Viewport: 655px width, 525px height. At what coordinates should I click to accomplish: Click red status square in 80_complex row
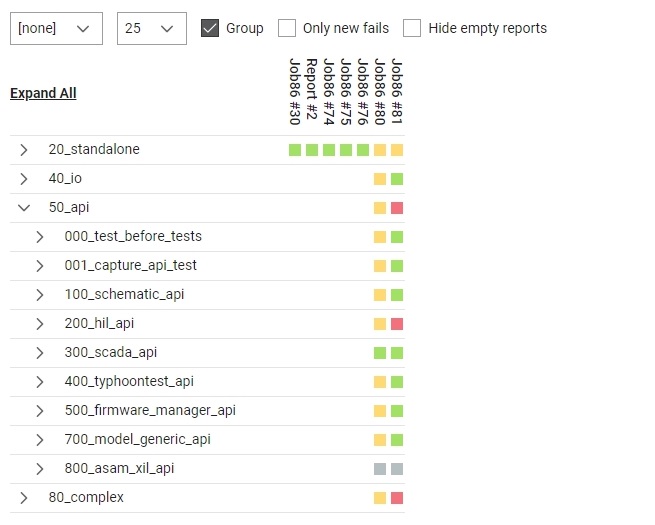397,498
